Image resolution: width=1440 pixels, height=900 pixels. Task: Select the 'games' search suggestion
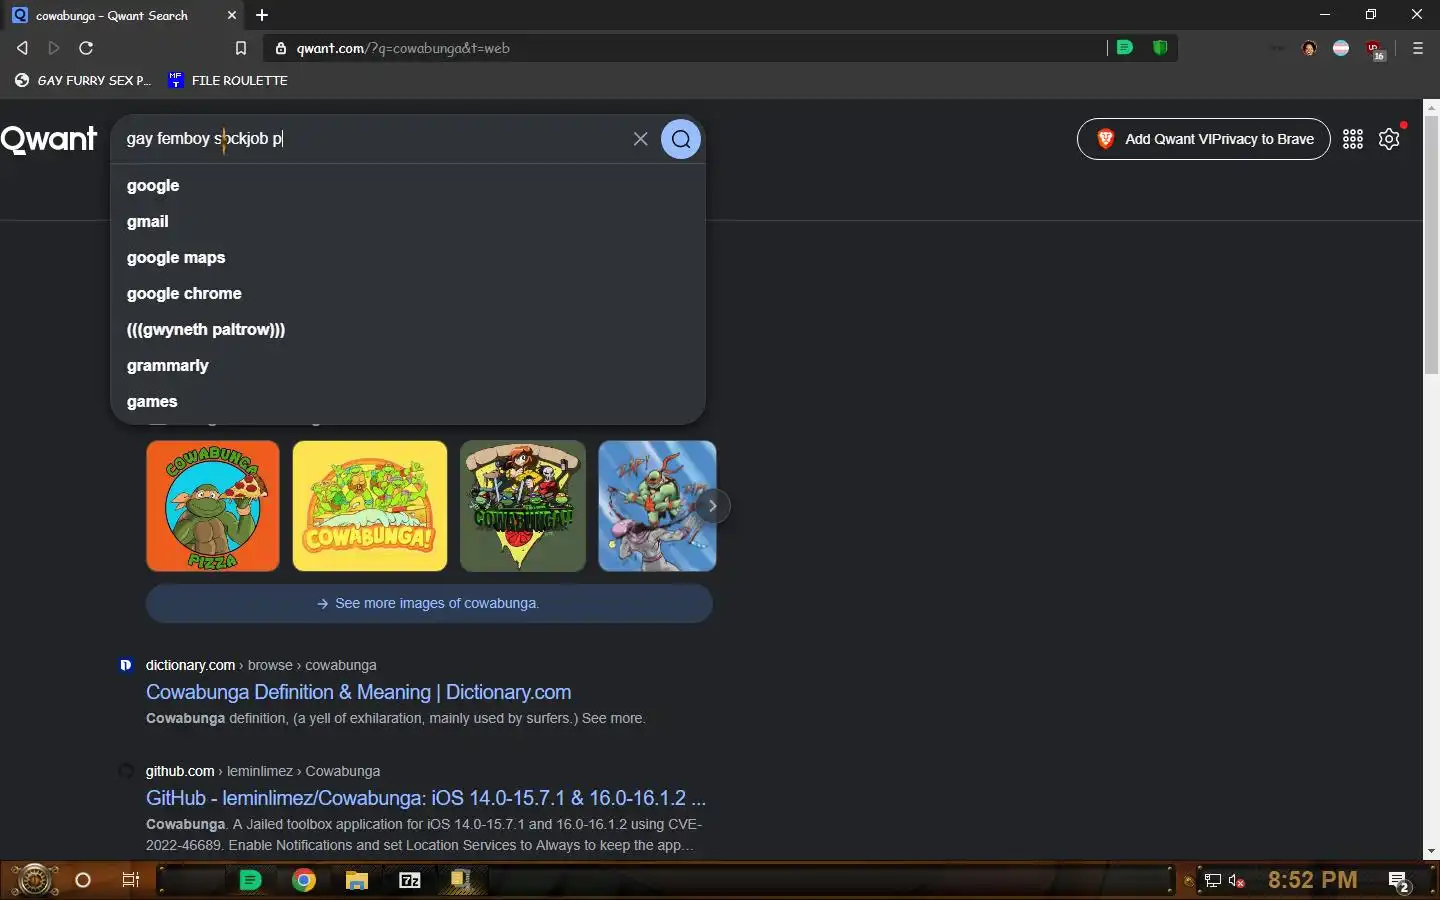[x=408, y=401]
